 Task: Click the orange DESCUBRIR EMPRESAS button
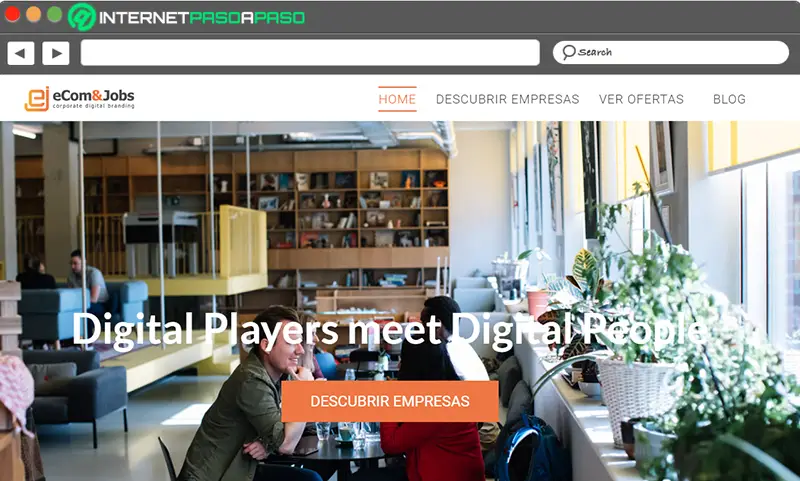click(390, 401)
